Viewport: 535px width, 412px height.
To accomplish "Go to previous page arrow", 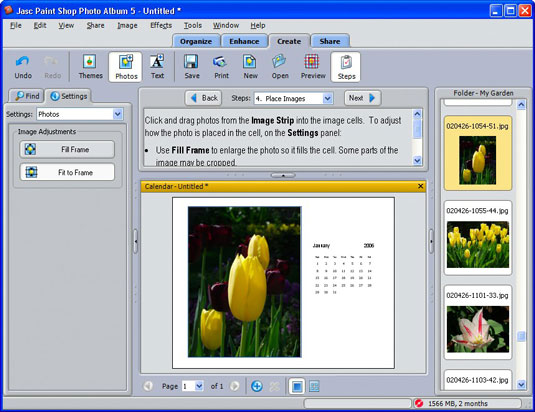I will (x=148, y=386).
